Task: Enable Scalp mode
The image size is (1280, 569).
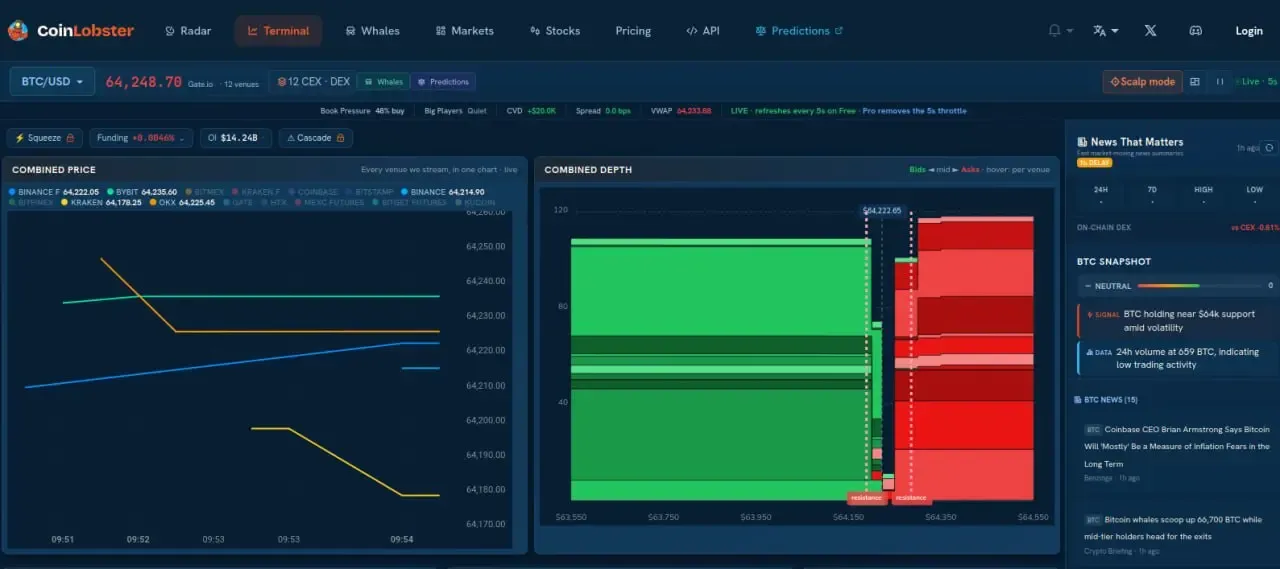Action: pyautogui.click(x=1142, y=81)
